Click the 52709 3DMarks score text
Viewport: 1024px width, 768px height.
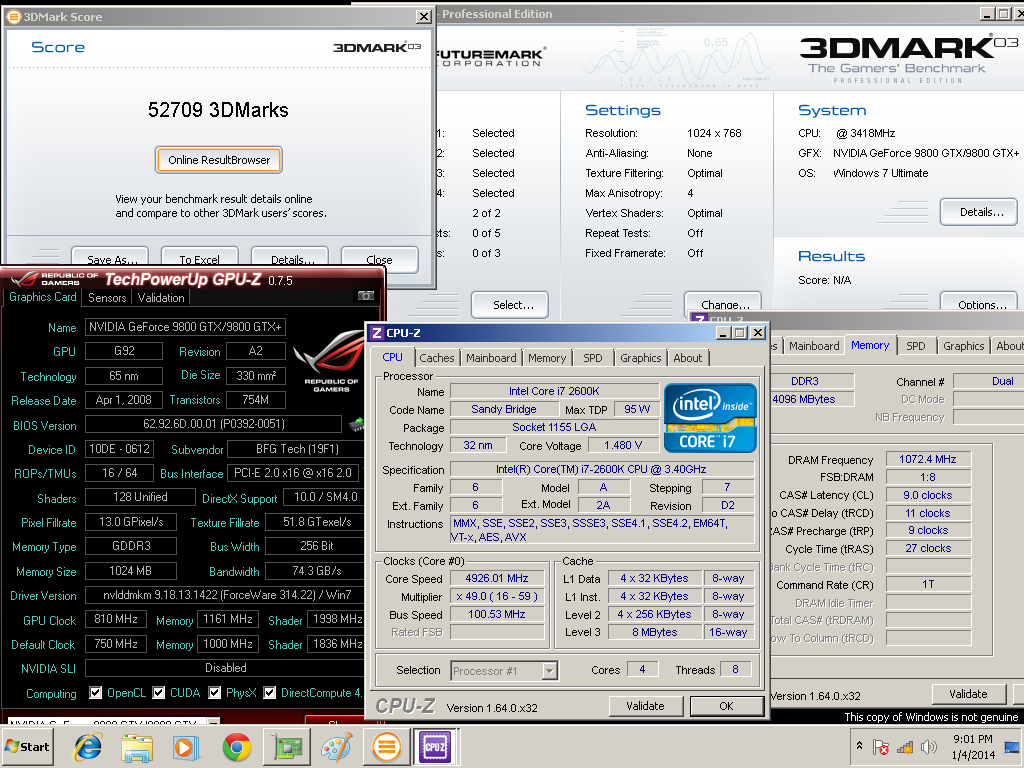coord(218,110)
